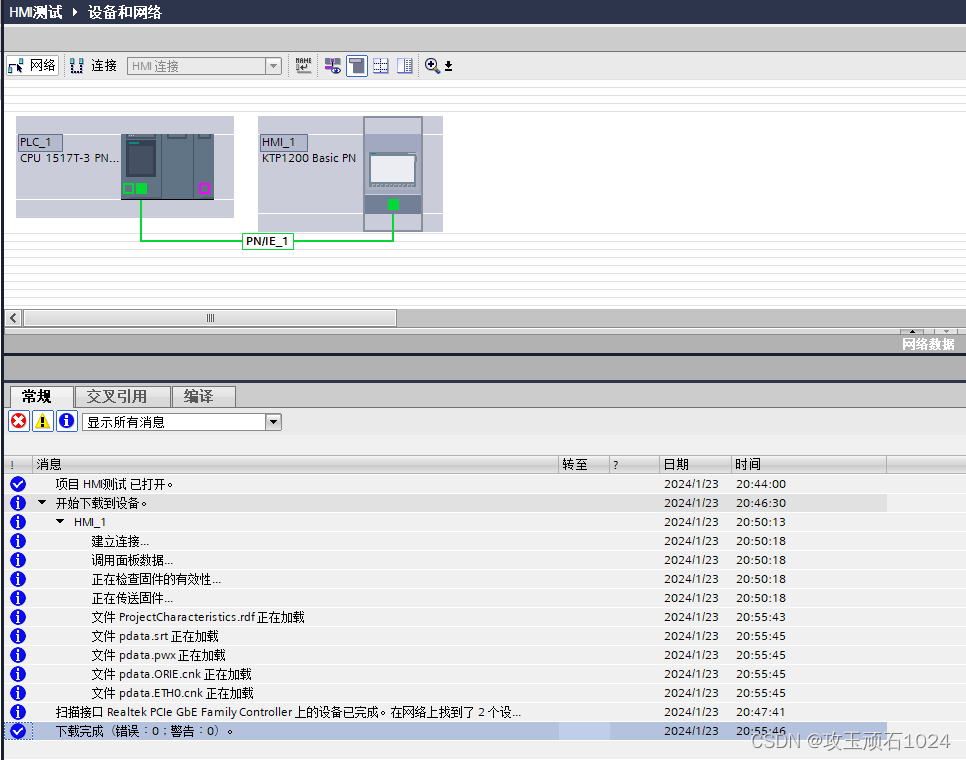
Task: Select the 下载完成 (错误:0) message row
Action: pos(446,731)
